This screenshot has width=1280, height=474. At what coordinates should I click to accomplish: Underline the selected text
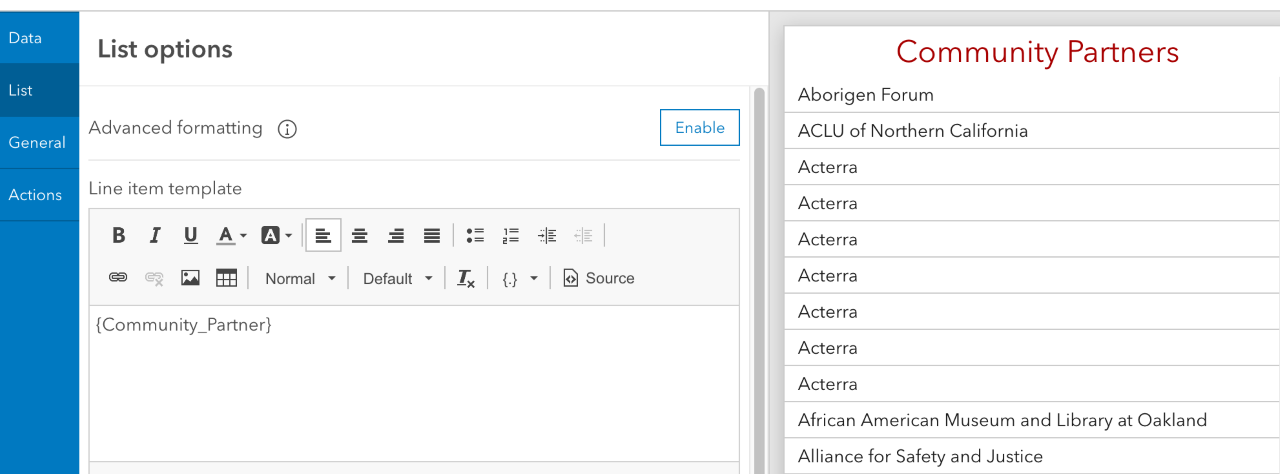(190, 236)
